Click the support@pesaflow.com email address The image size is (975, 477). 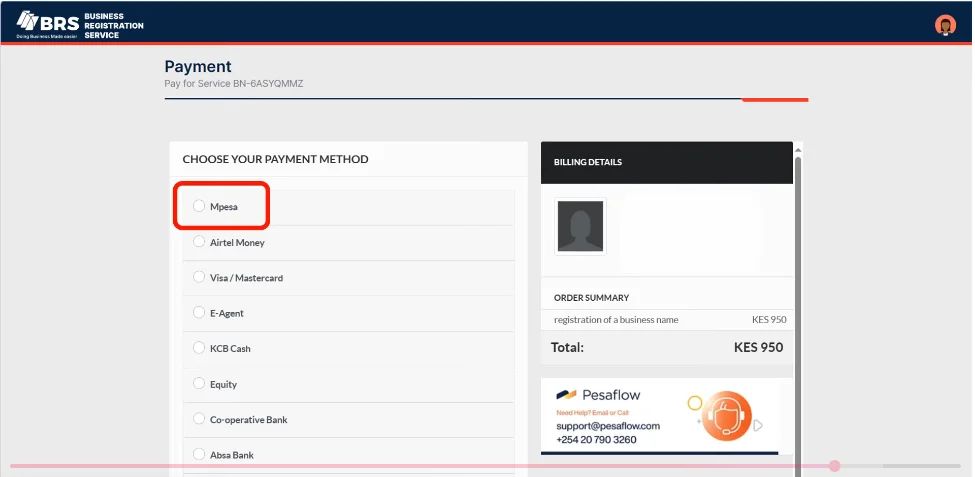pyautogui.click(x=608, y=426)
